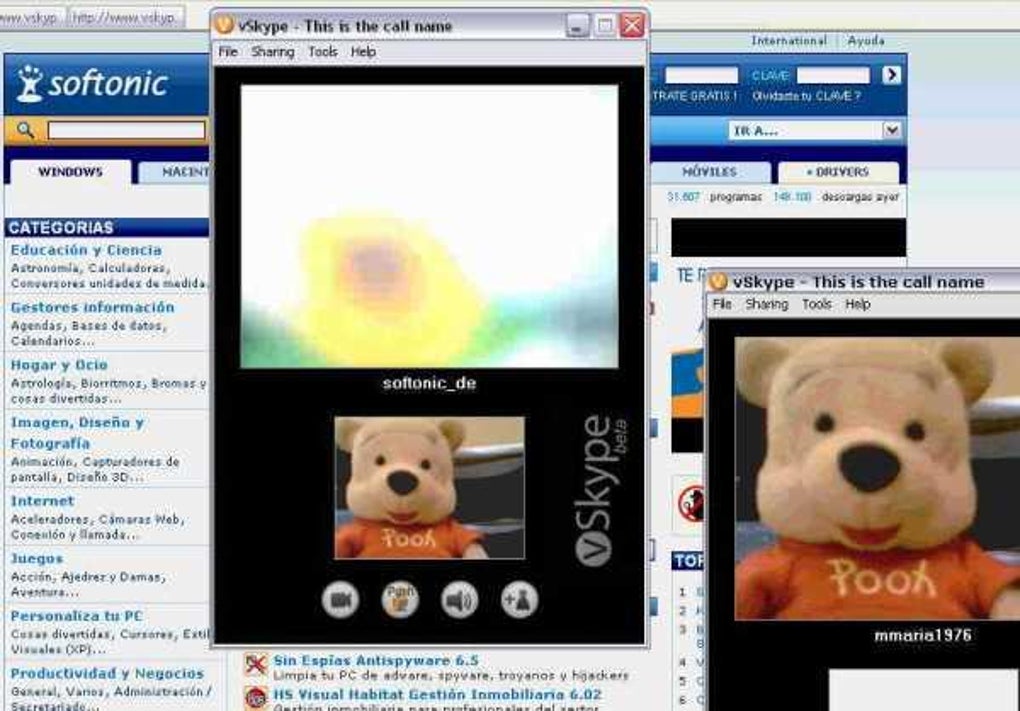The width and height of the screenshot is (1020, 711).
Task: Open Tools menu in the mmaria1976 window
Action: tap(816, 304)
